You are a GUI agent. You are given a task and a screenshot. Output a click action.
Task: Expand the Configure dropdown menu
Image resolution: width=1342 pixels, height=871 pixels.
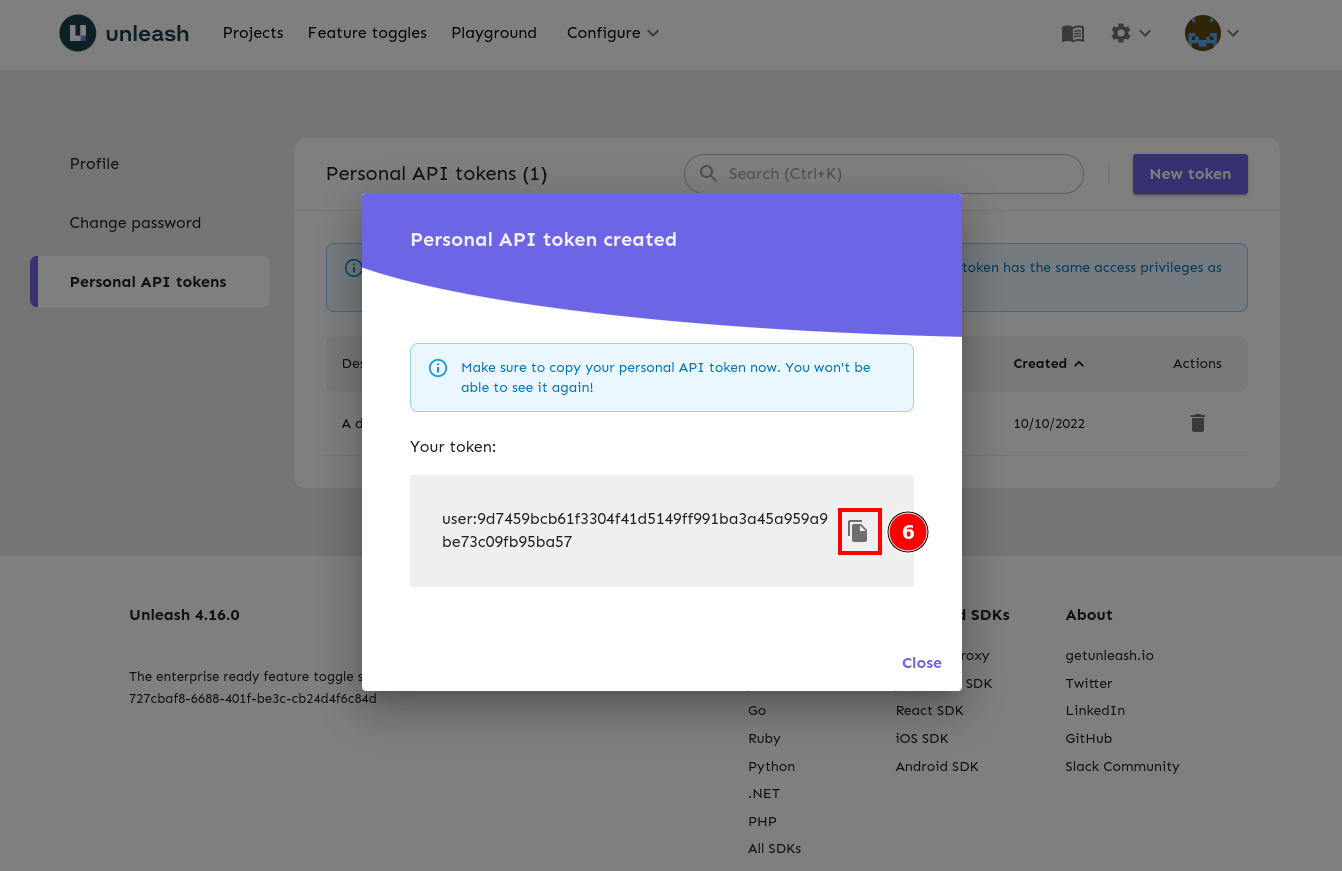pyautogui.click(x=612, y=33)
